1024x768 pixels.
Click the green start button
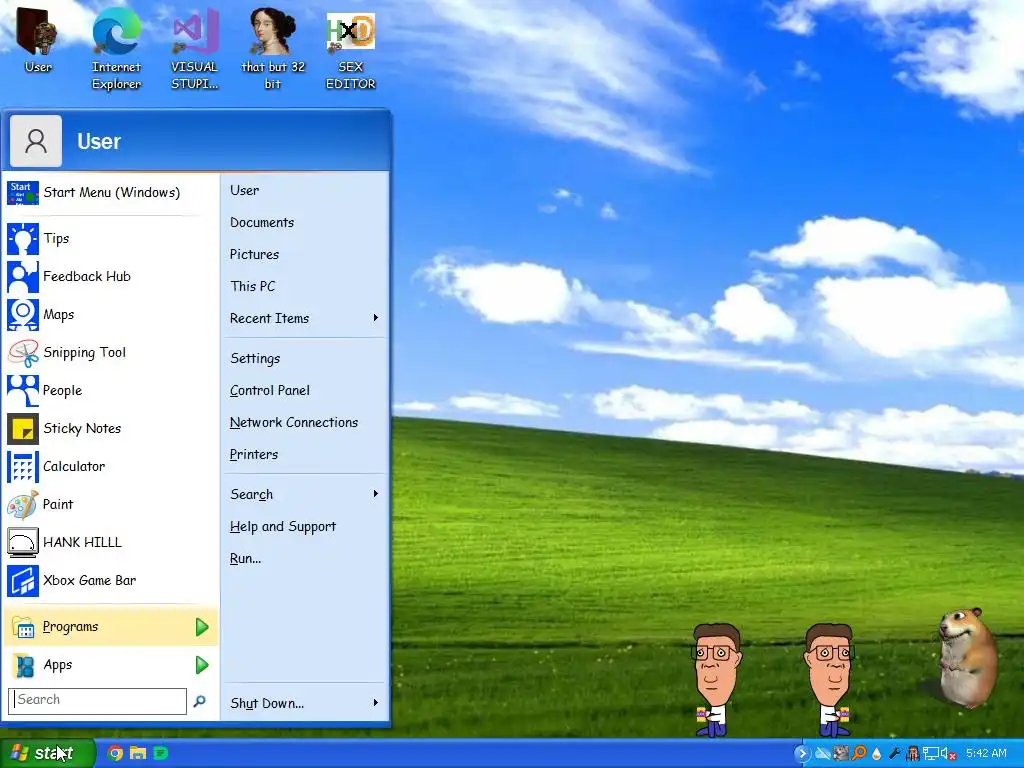pyautogui.click(x=47, y=753)
